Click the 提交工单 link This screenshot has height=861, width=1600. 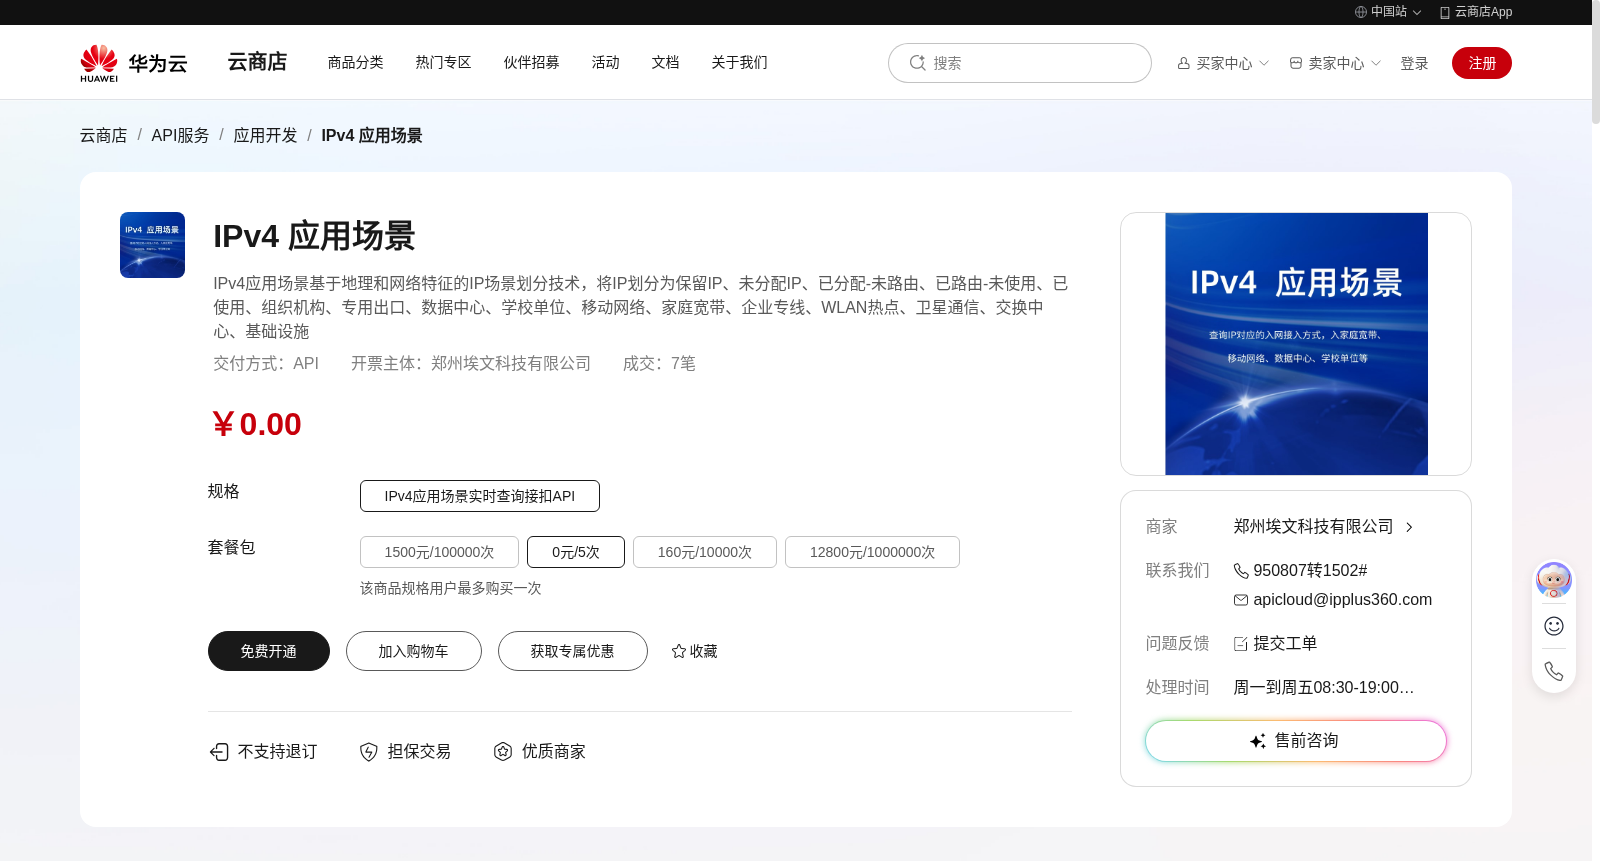click(1285, 644)
